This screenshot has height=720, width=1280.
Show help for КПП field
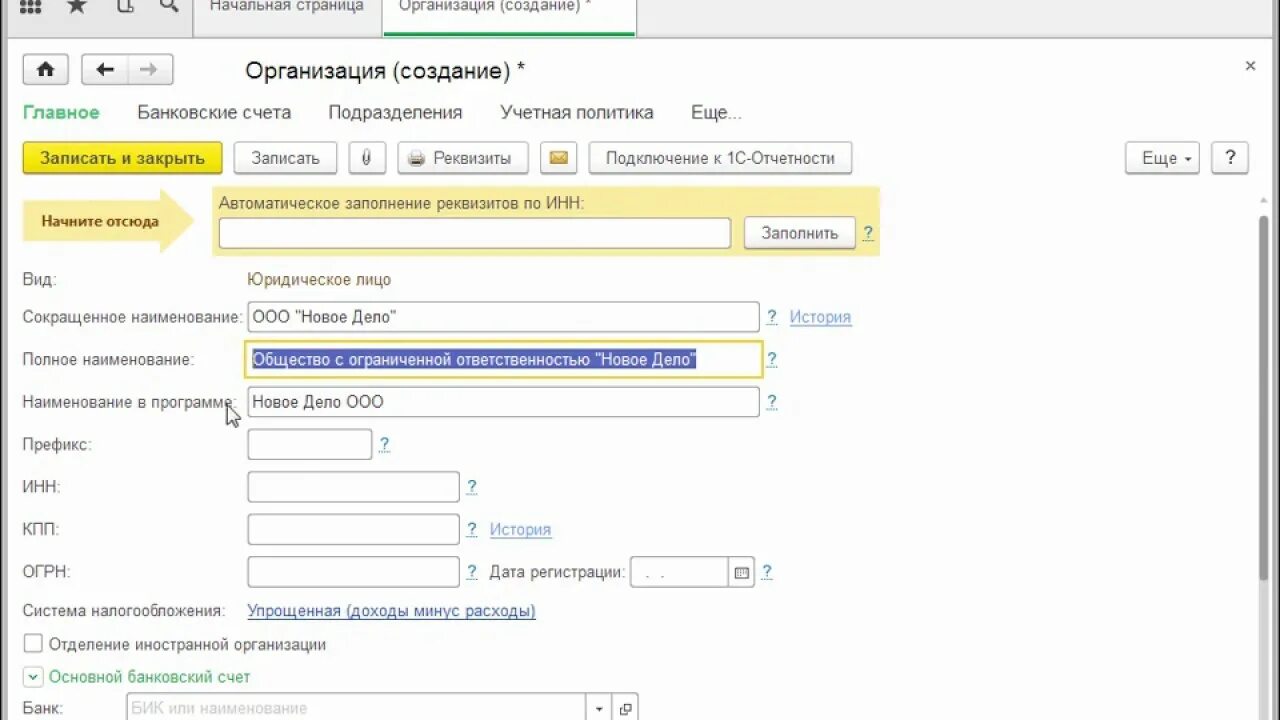click(x=472, y=529)
